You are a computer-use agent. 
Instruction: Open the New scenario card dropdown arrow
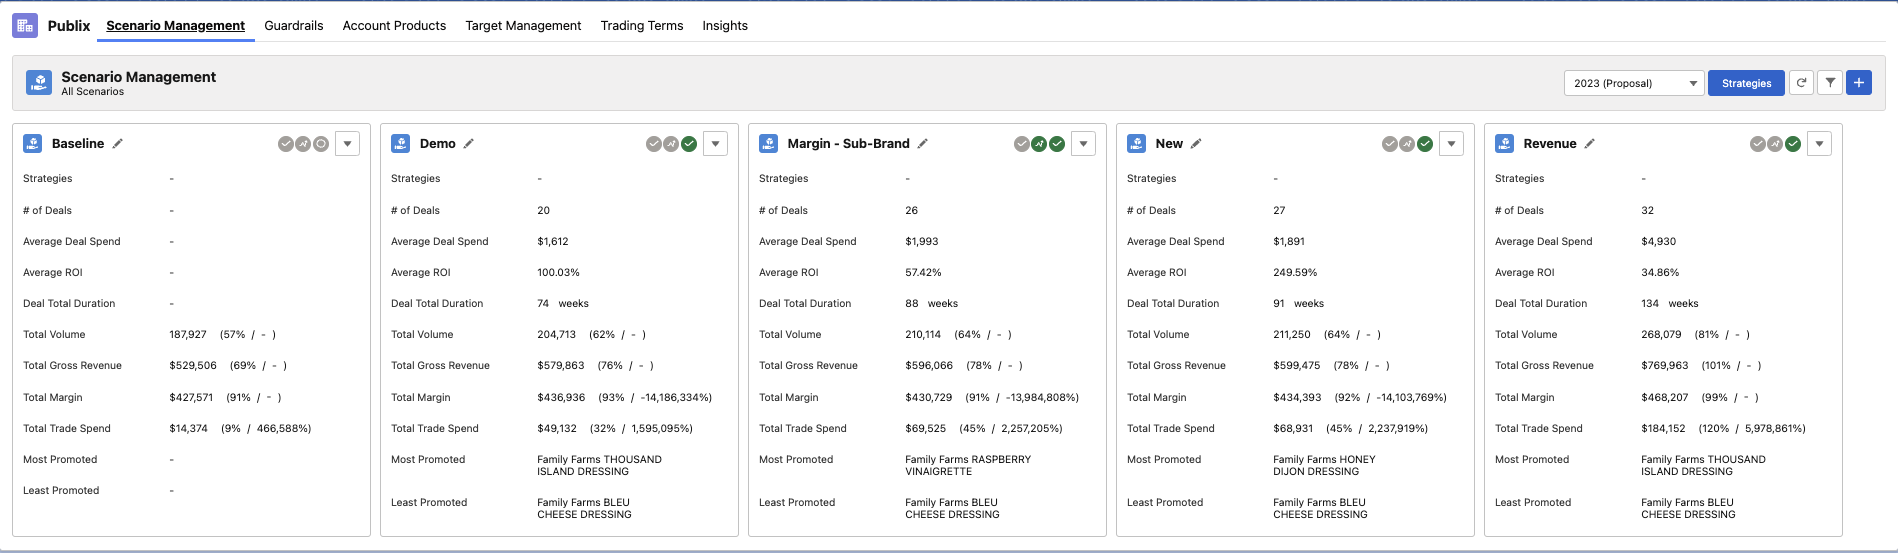click(1451, 144)
